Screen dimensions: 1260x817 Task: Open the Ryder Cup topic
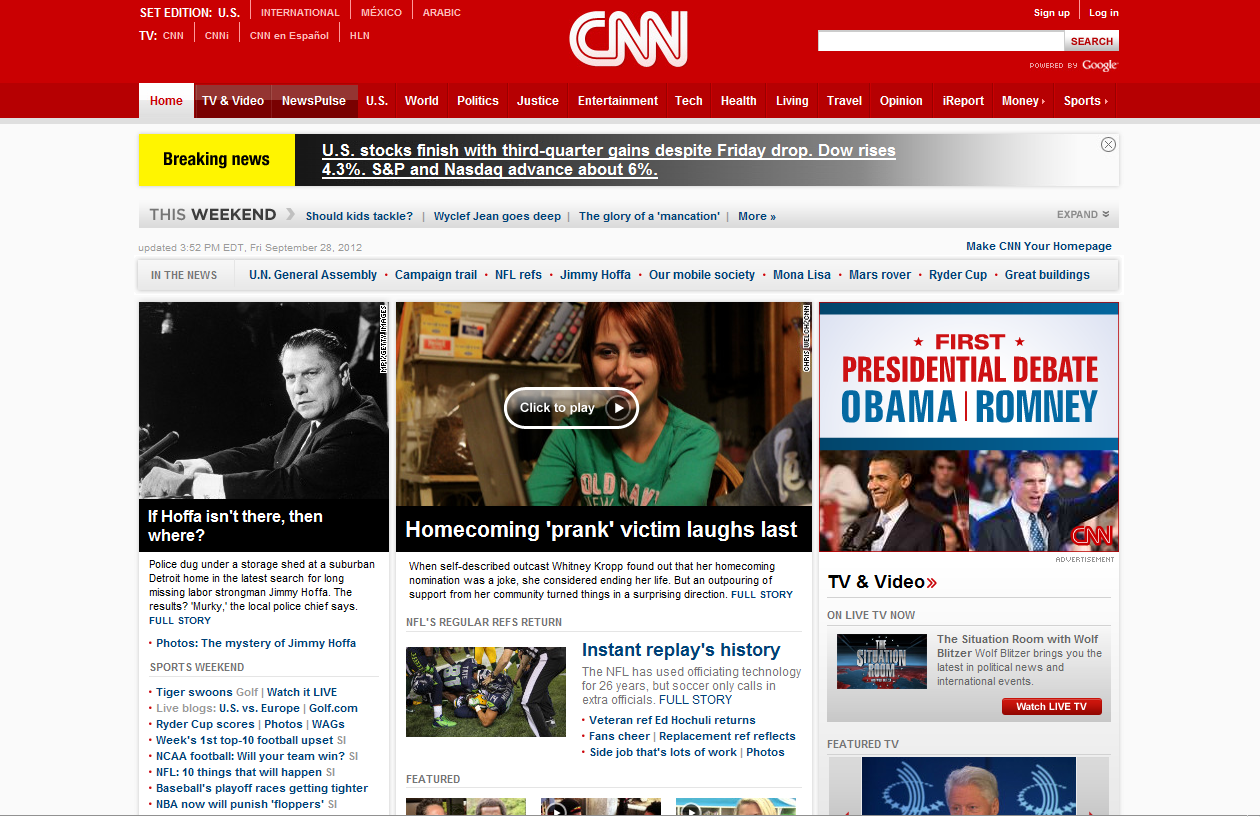click(958, 275)
